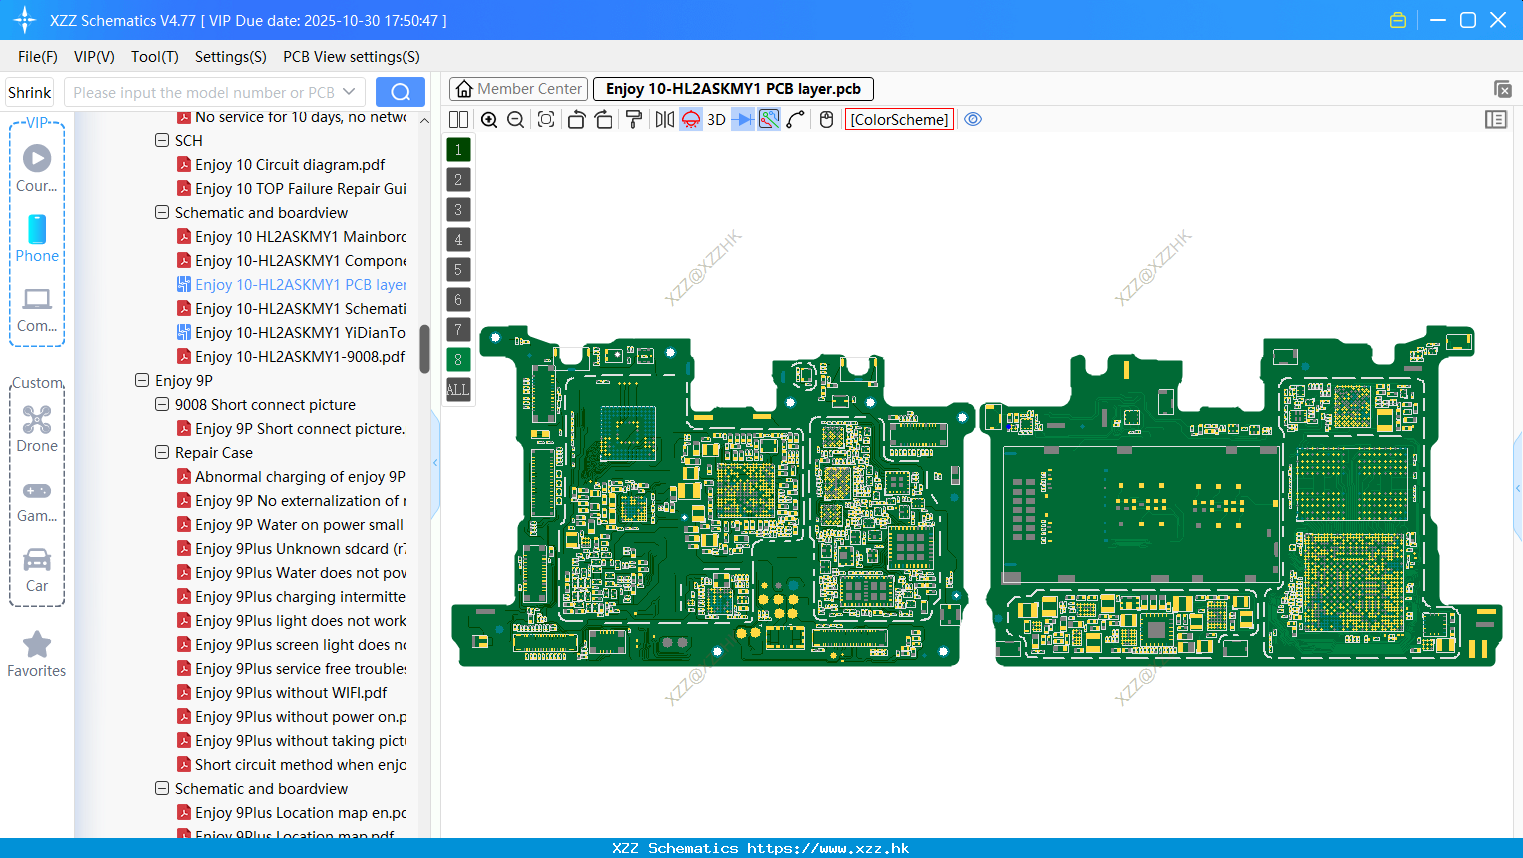Mirror the board with the flip icon
Screen dimensions: 1523x858
tap(665, 119)
